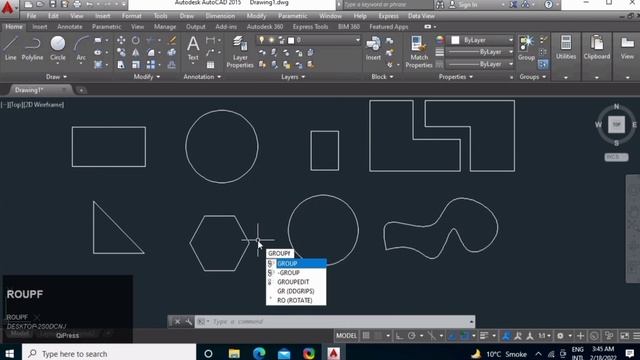The image size is (640, 360).
Task: Select the Mirror tool
Action: point(136,52)
